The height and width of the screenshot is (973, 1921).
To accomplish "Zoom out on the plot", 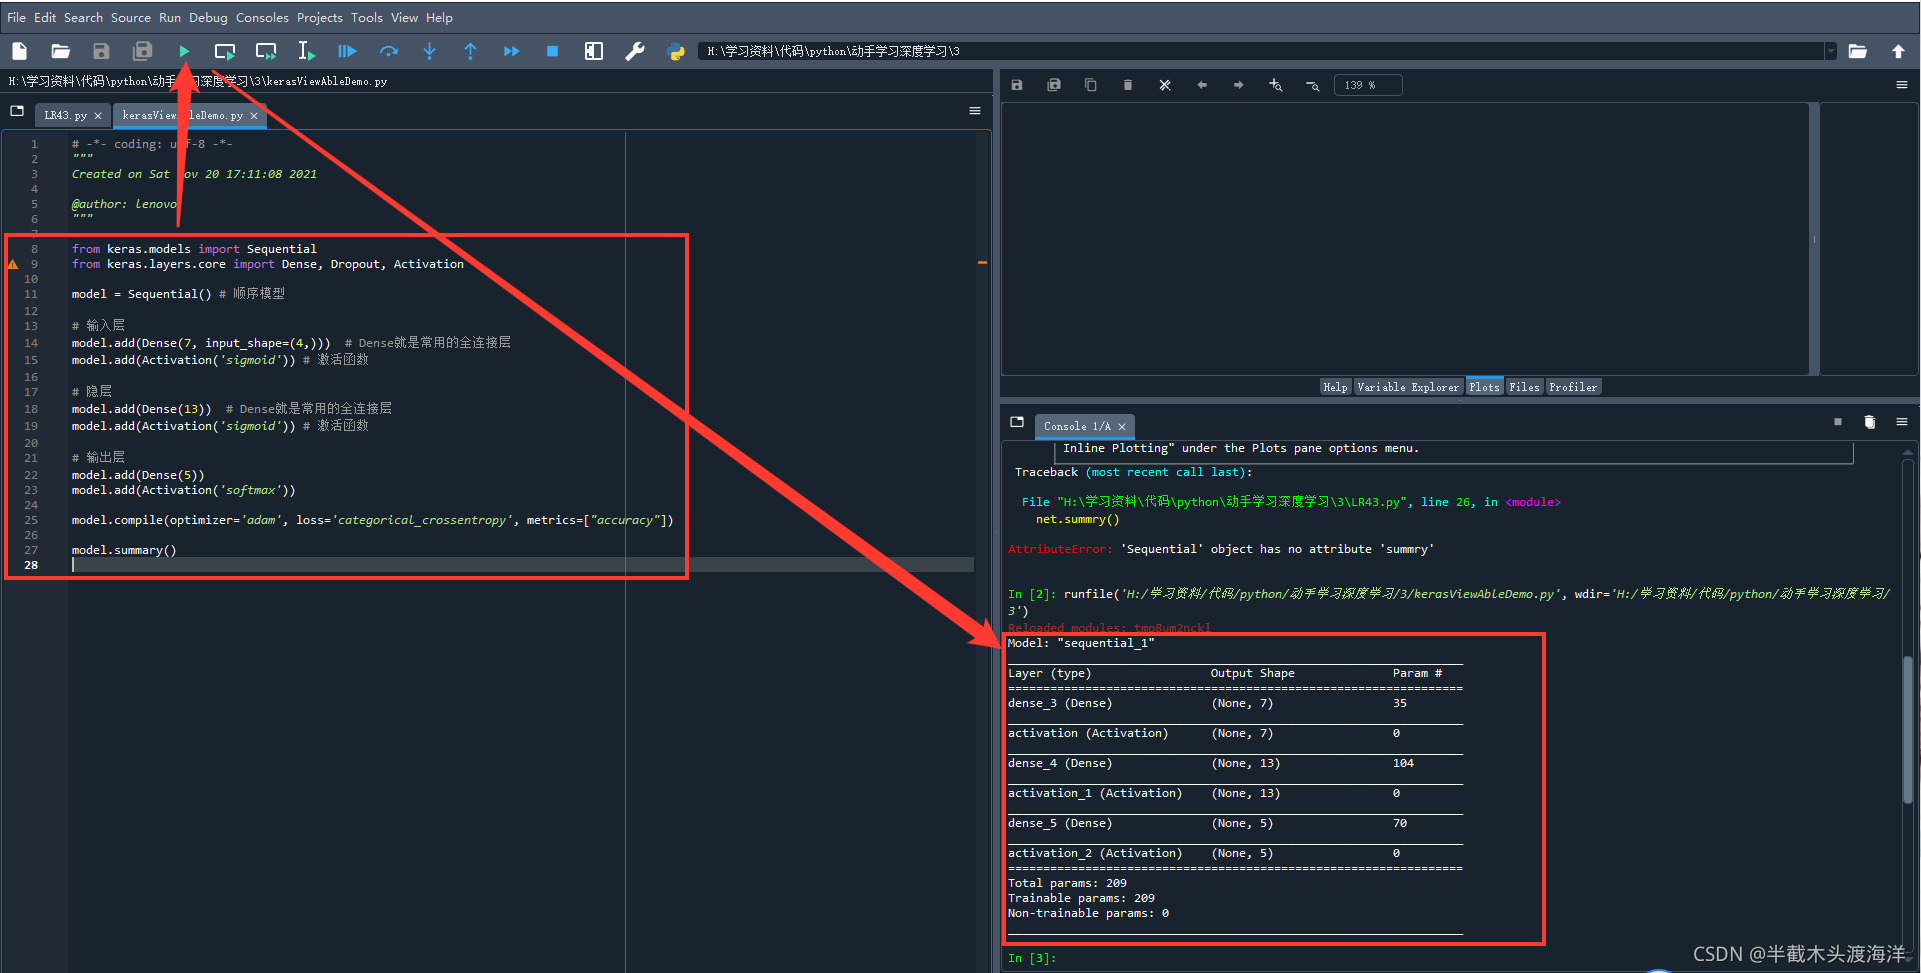I will (1313, 86).
